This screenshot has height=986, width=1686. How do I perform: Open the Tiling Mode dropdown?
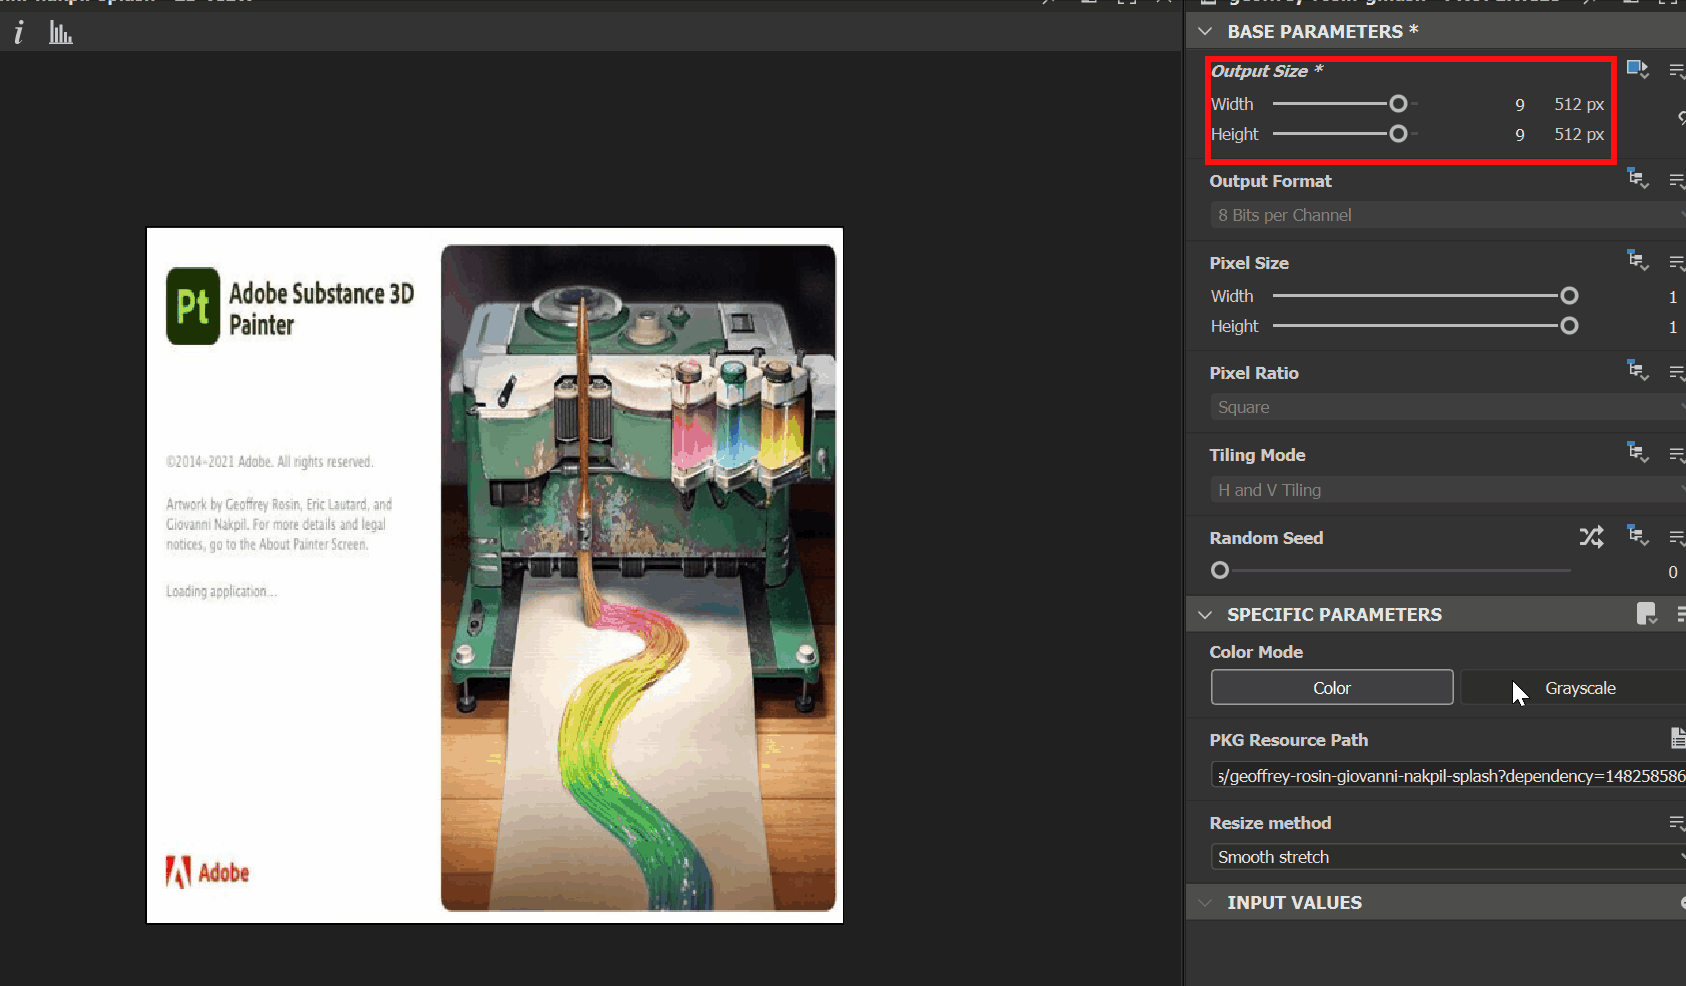coord(1448,490)
